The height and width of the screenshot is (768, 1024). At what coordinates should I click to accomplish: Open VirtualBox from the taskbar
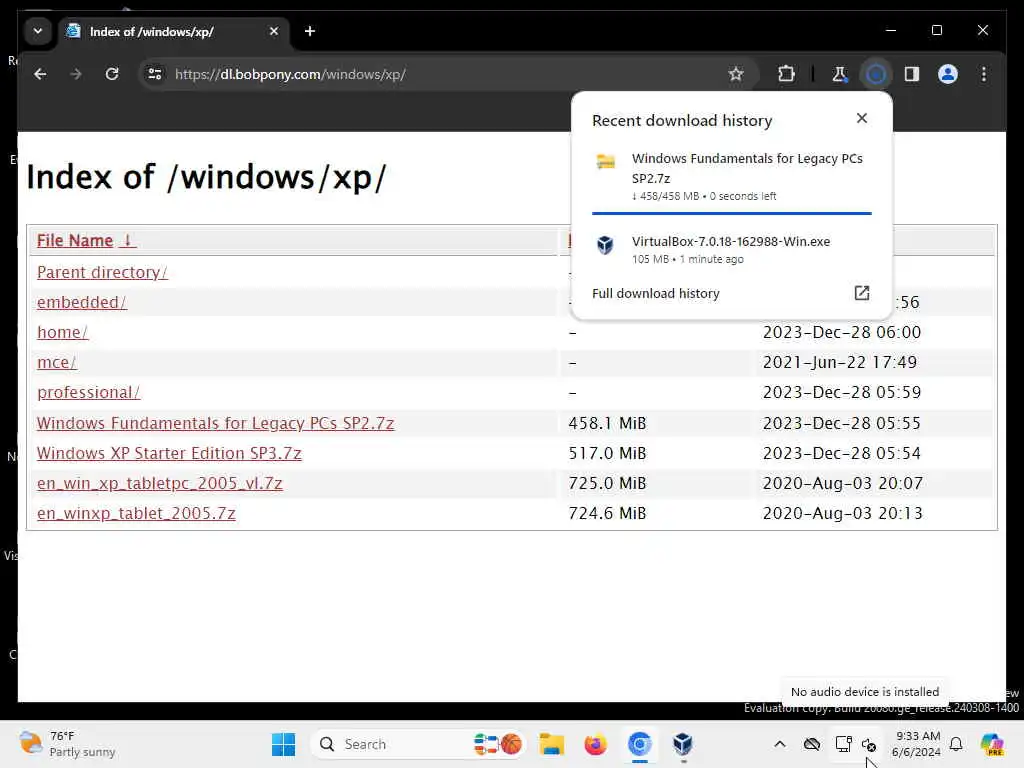pos(683,744)
